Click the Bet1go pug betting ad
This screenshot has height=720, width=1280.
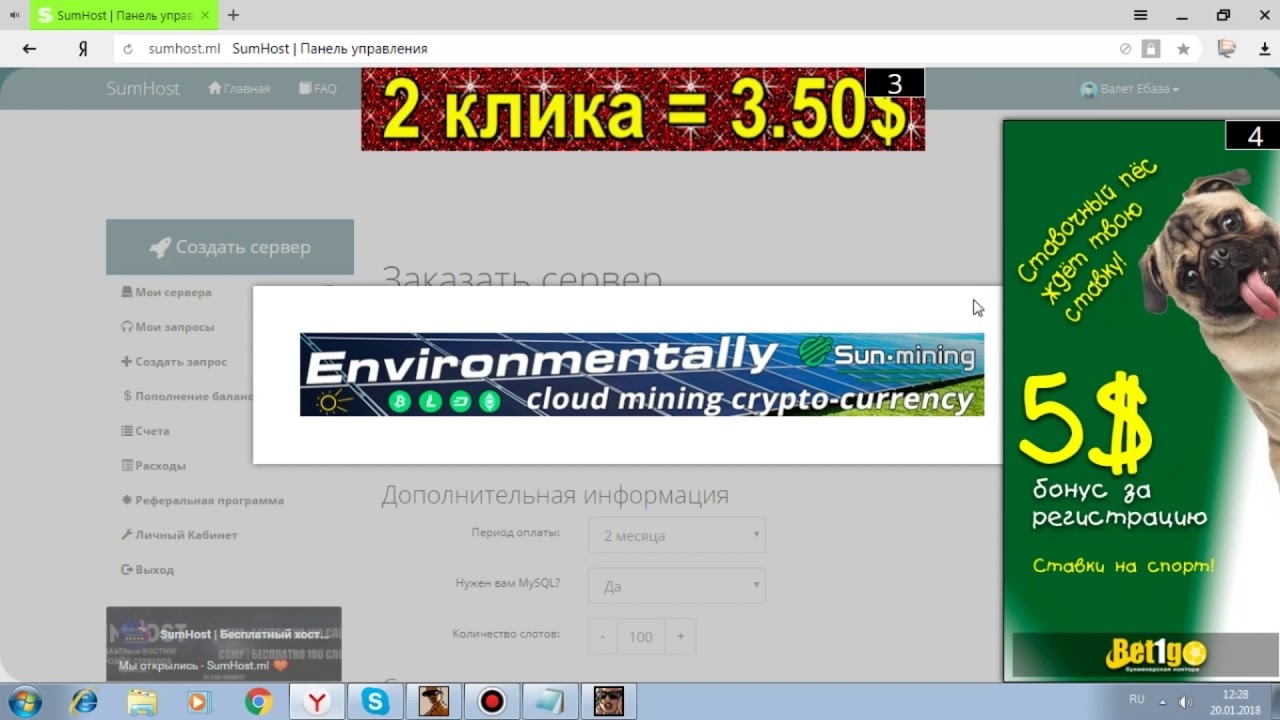pyautogui.click(x=1141, y=401)
